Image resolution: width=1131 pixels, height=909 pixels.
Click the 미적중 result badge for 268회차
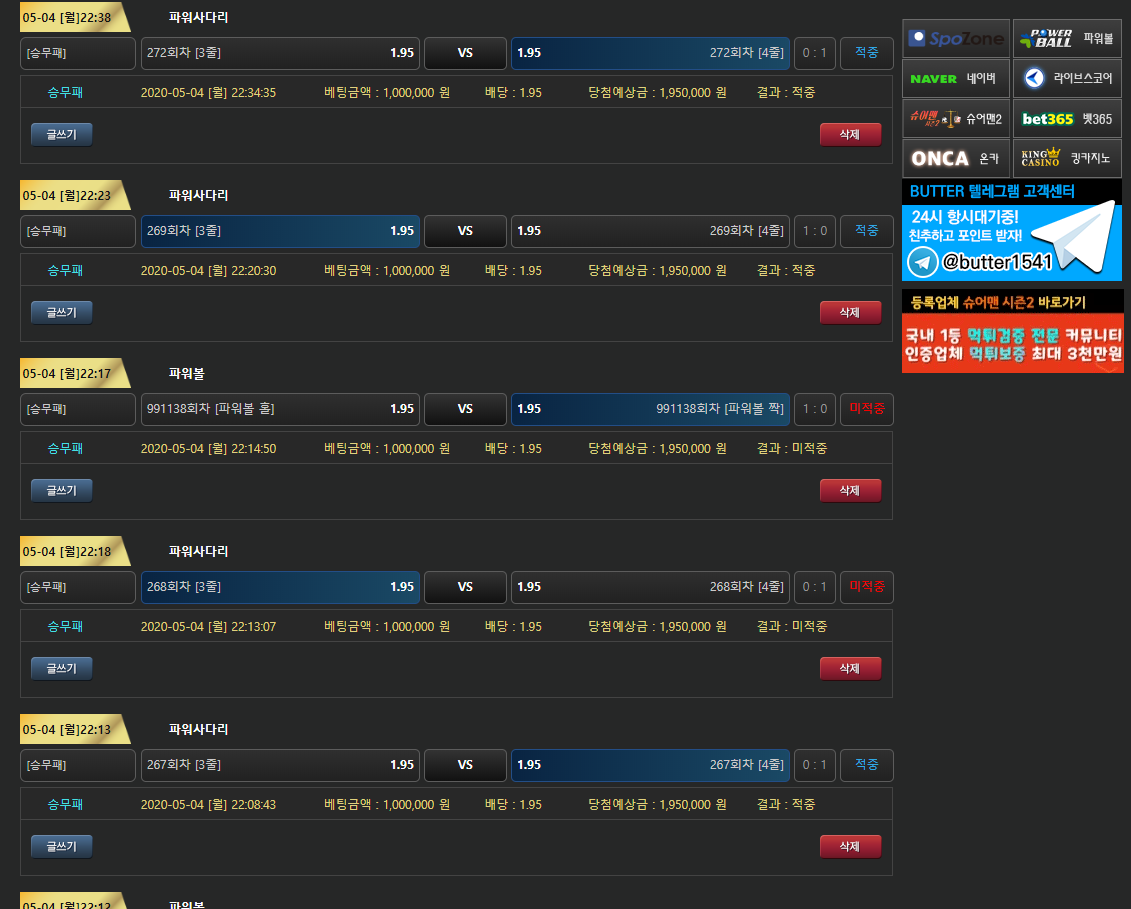coord(866,587)
